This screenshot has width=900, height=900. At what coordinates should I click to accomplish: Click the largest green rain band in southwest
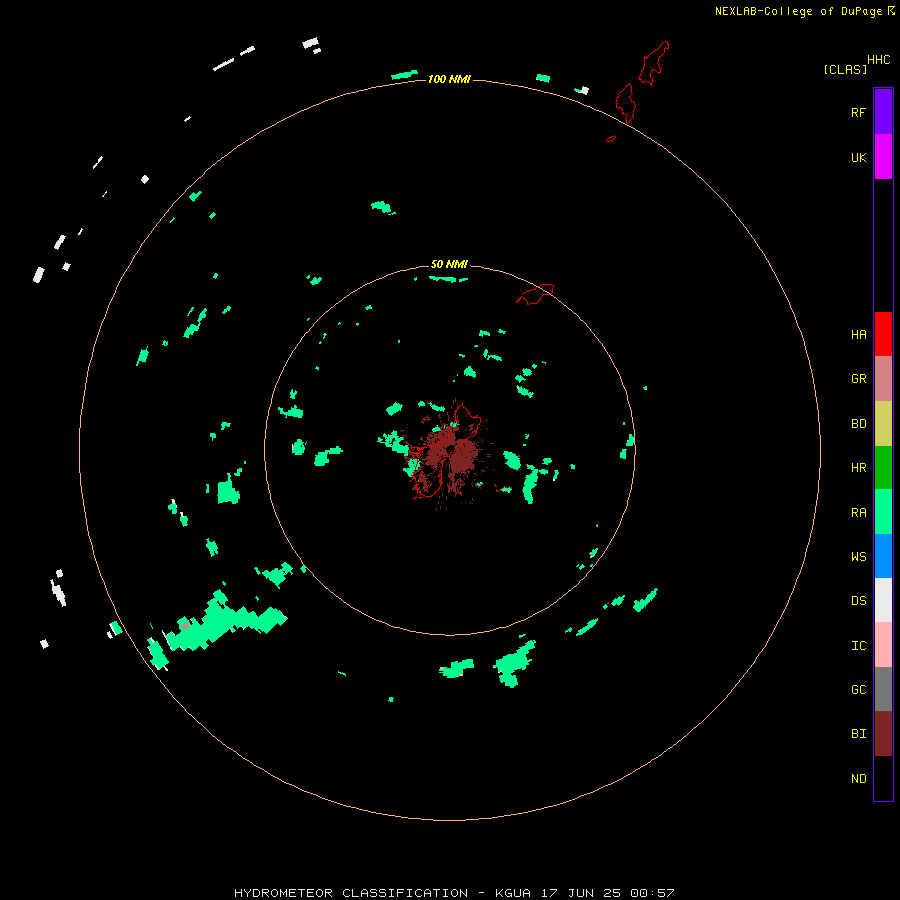[224, 623]
